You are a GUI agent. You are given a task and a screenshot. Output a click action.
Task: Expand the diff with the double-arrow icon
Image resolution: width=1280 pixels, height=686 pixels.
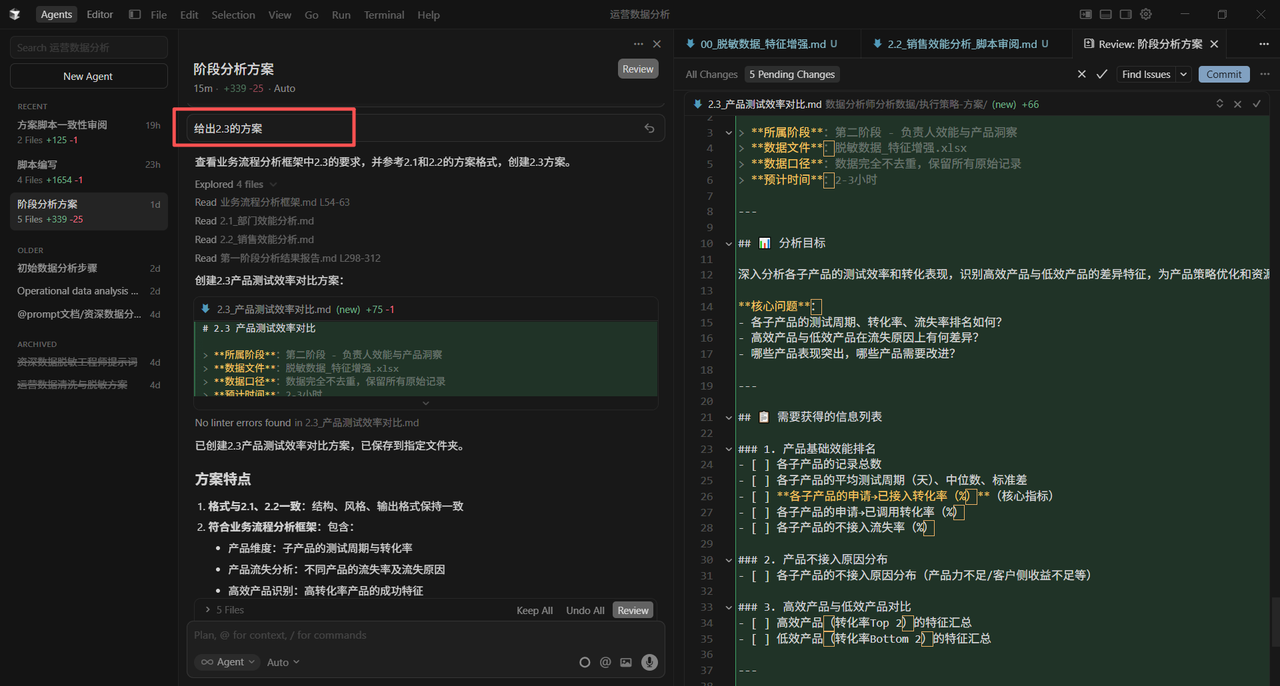(x=1219, y=103)
